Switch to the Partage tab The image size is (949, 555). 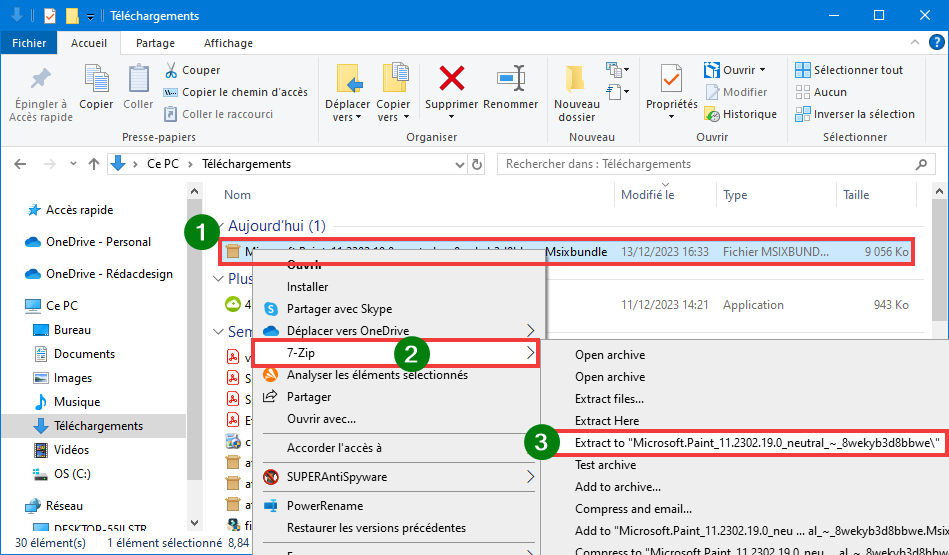(156, 43)
